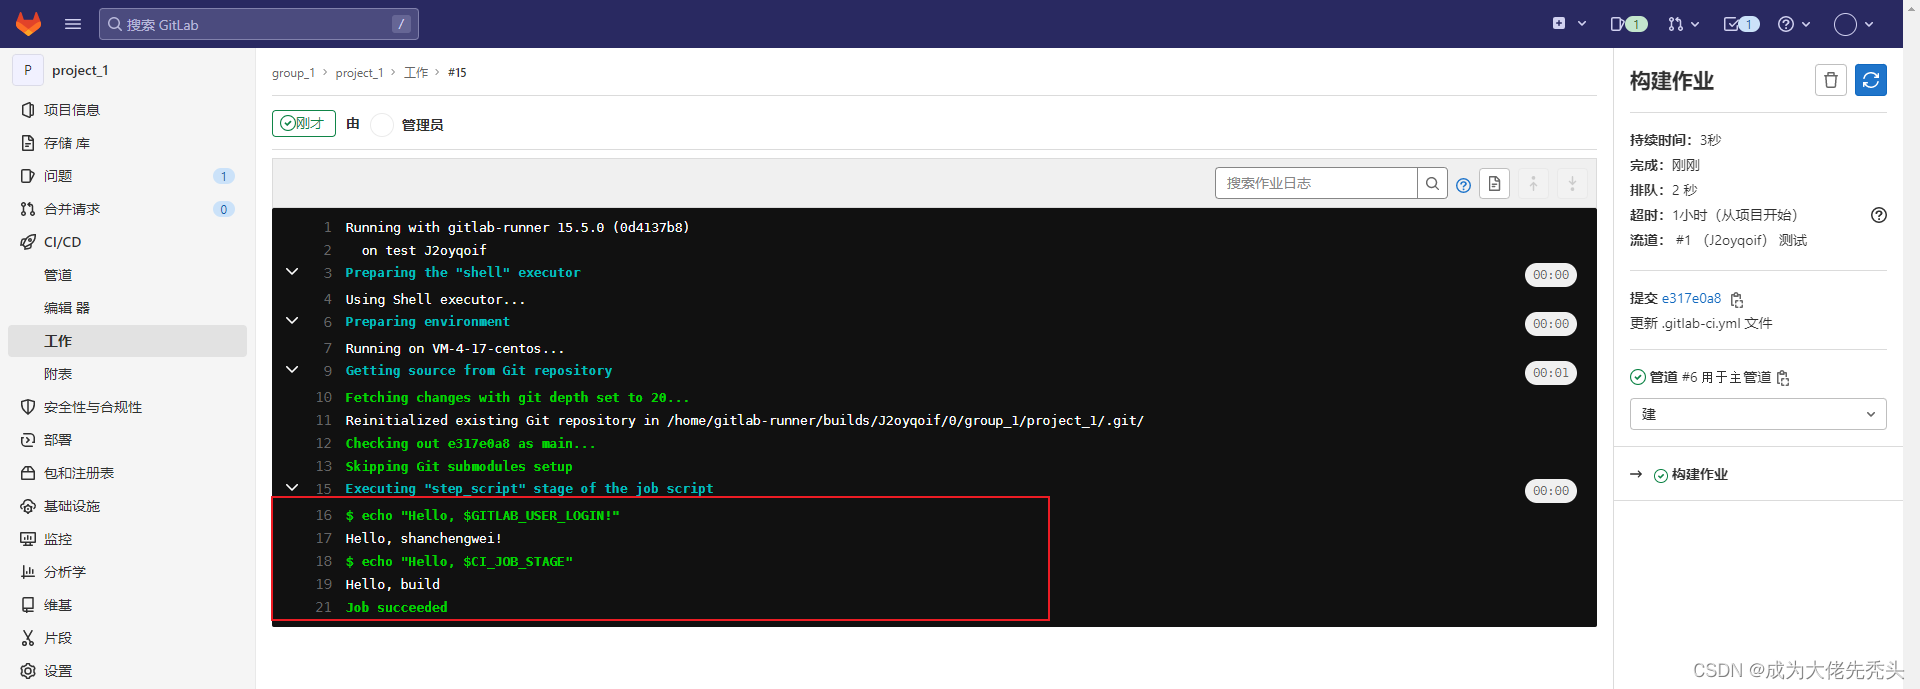Click the 存储库 file icon
This screenshot has width=1920, height=689.
[28, 143]
